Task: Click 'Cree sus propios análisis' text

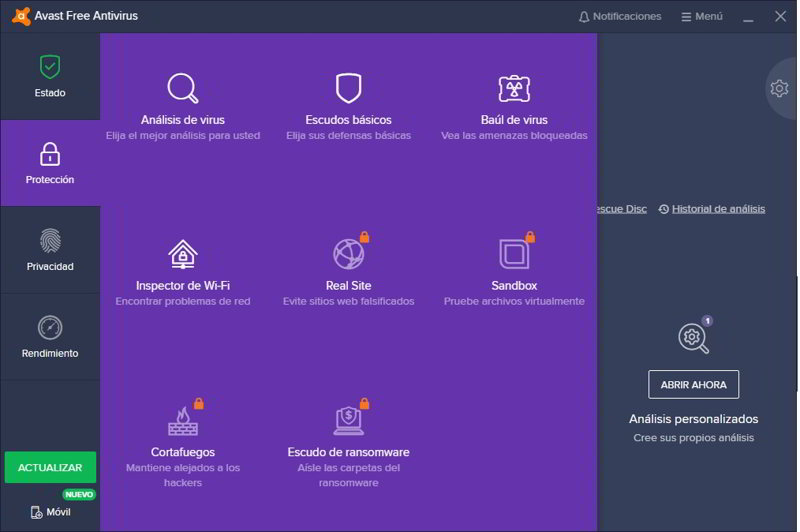Action: 693,438
